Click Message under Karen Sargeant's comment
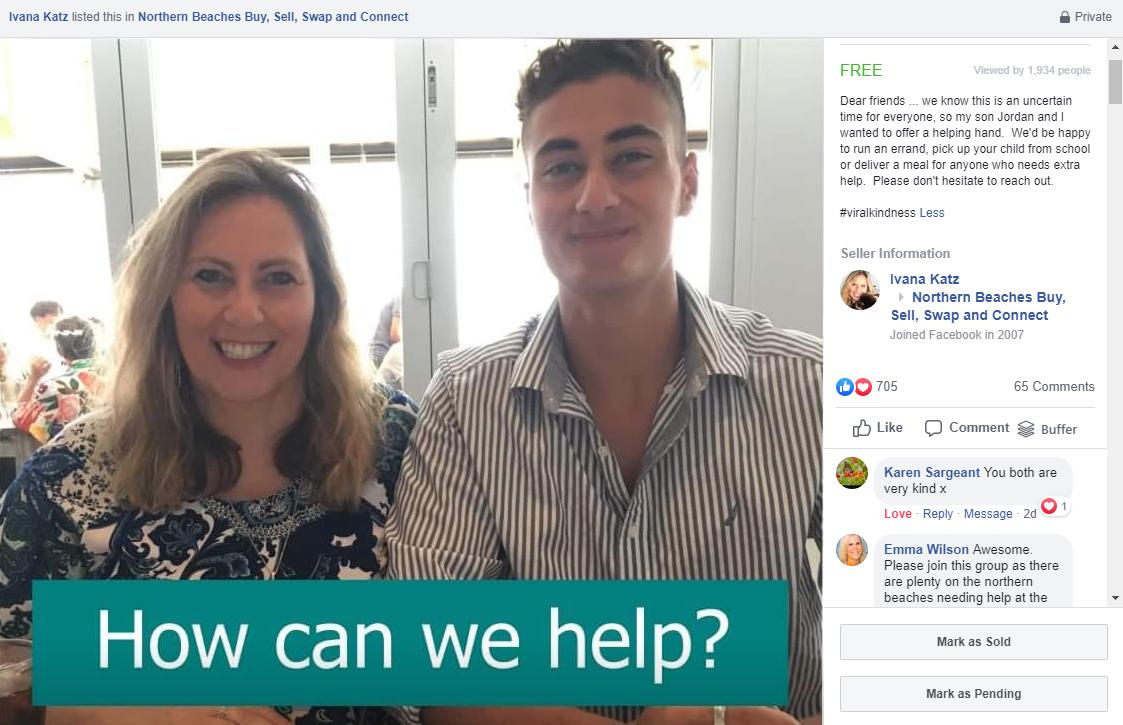Image resolution: width=1123 pixels, height=725 pixels. coord(988,514)
